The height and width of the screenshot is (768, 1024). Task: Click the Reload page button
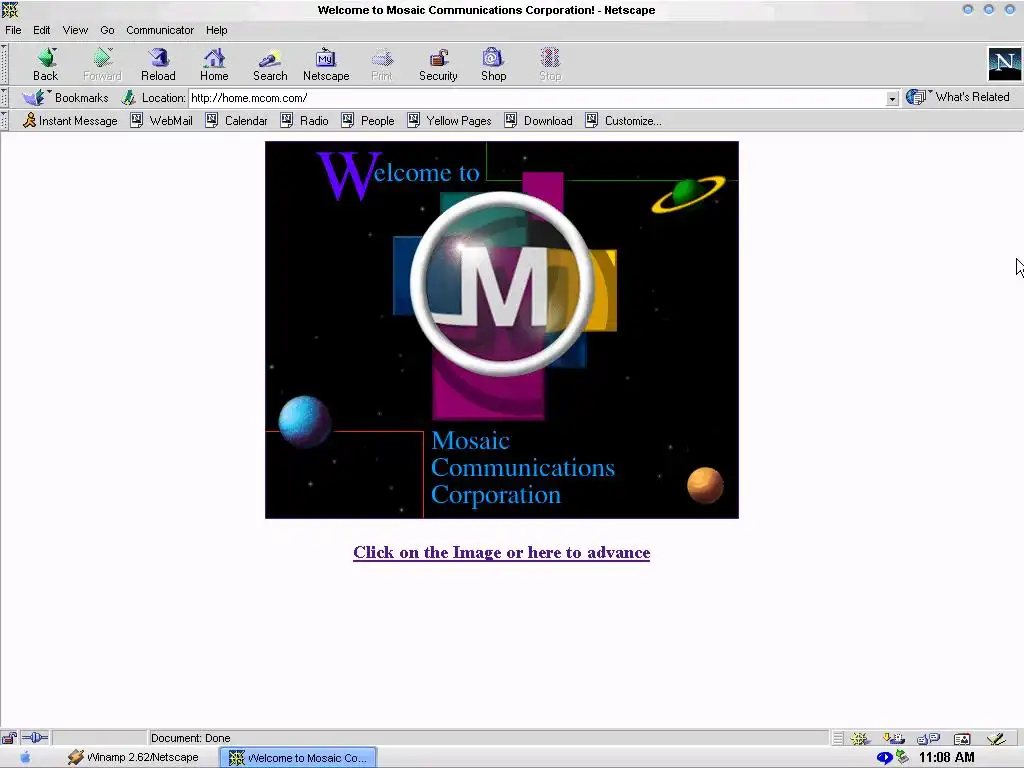coord(158,64)
